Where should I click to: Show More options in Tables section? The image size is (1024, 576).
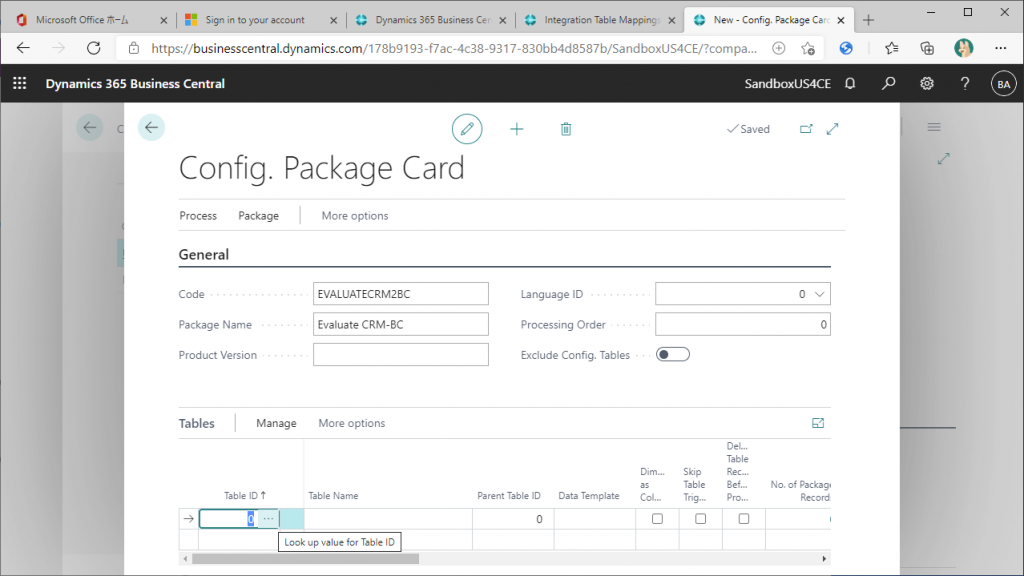[x=351, y=423]
